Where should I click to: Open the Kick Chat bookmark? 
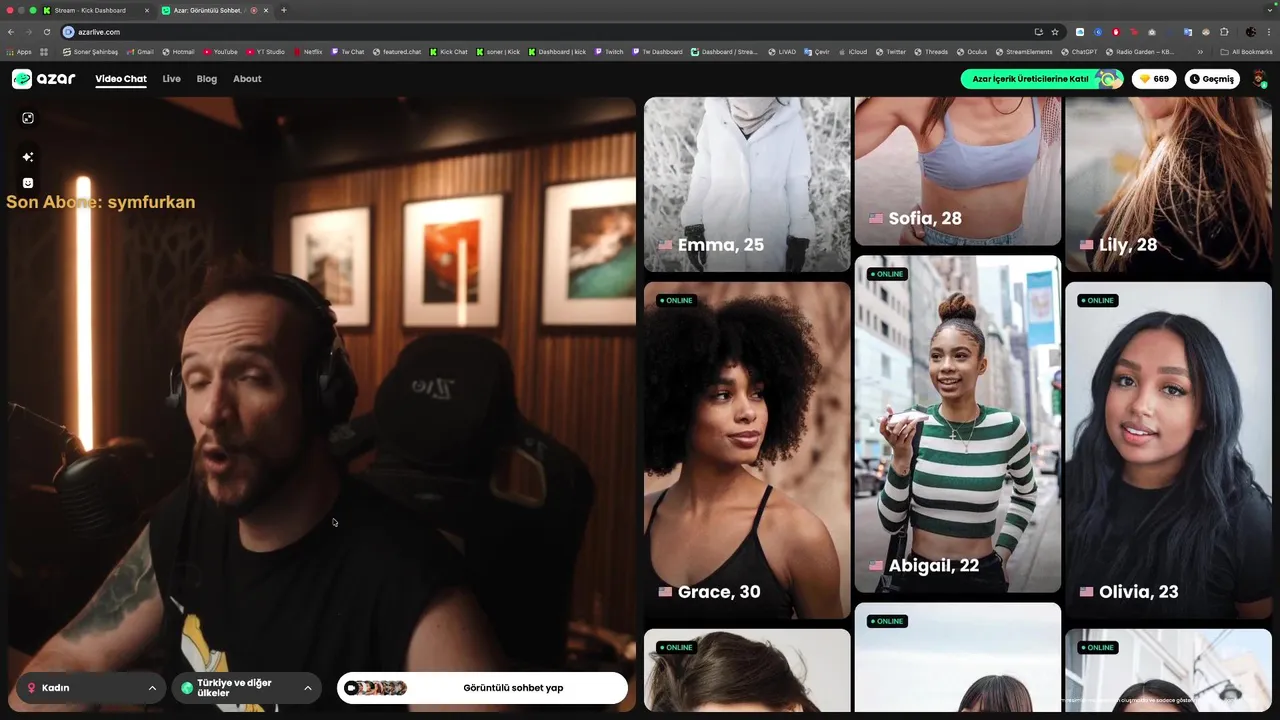coord(449,52)
